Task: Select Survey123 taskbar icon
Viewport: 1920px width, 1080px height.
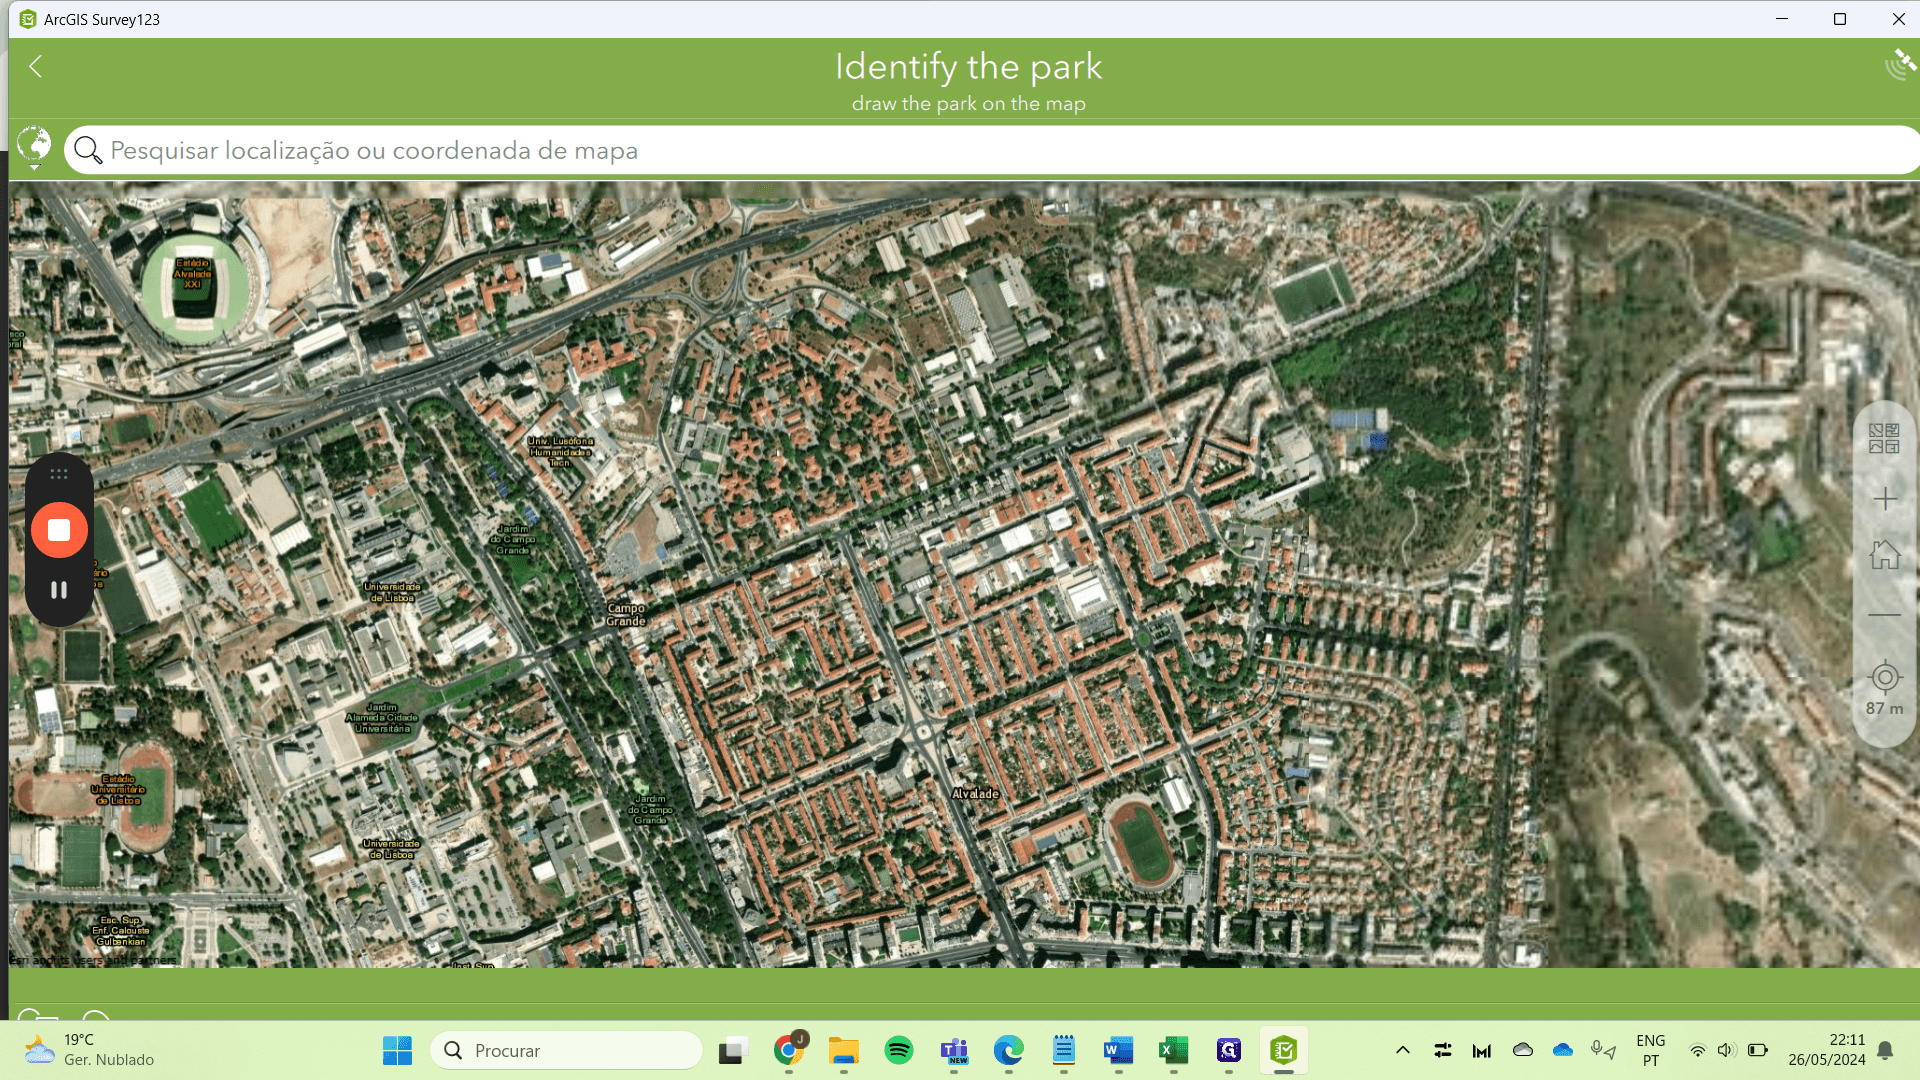Action: point(1283,1050)
